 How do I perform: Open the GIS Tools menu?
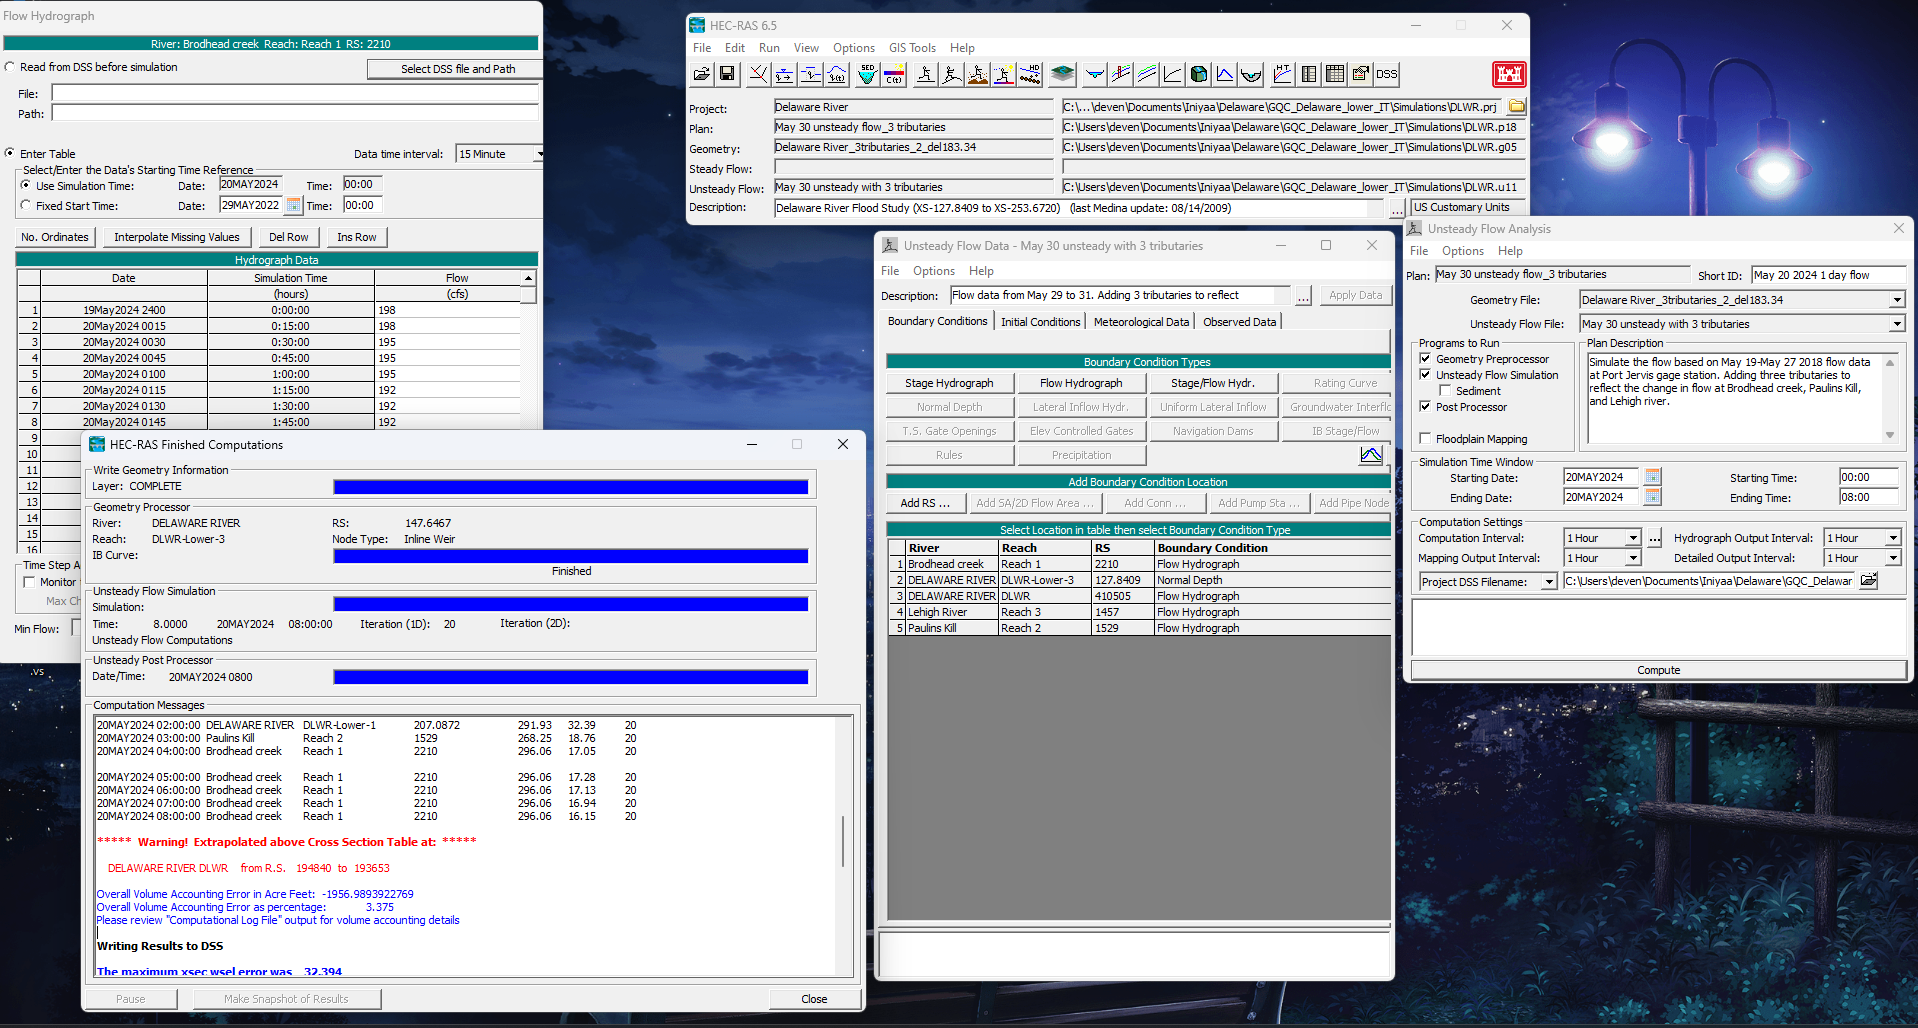click(912, 48)
